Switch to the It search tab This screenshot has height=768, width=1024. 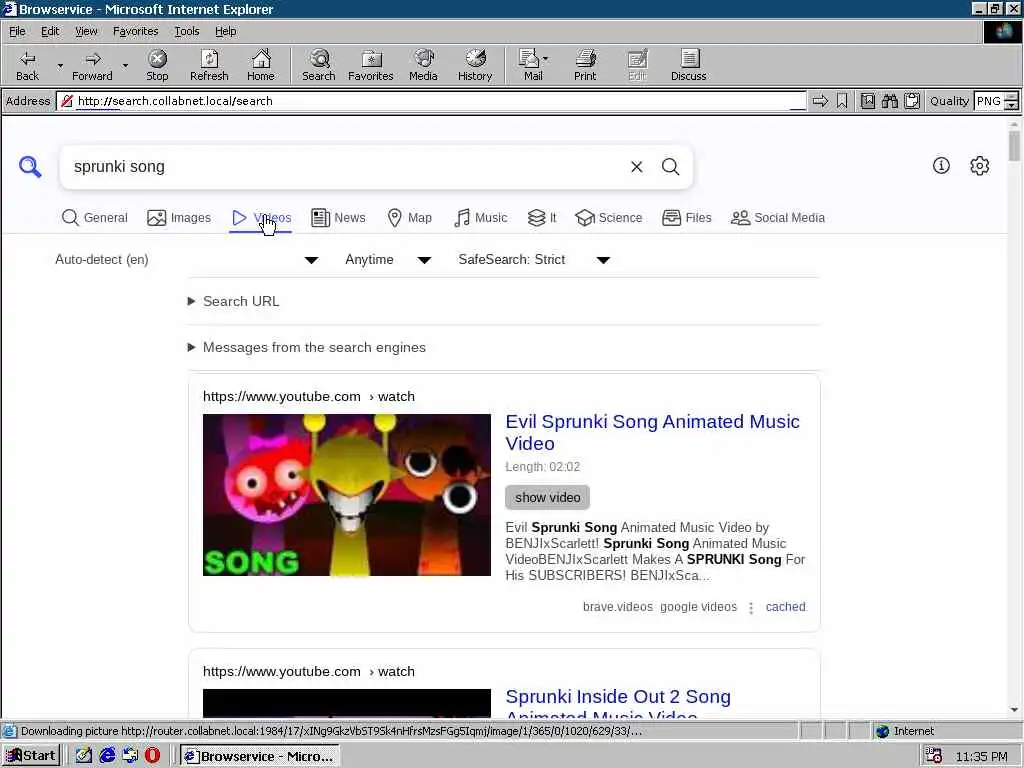(541, 217)
